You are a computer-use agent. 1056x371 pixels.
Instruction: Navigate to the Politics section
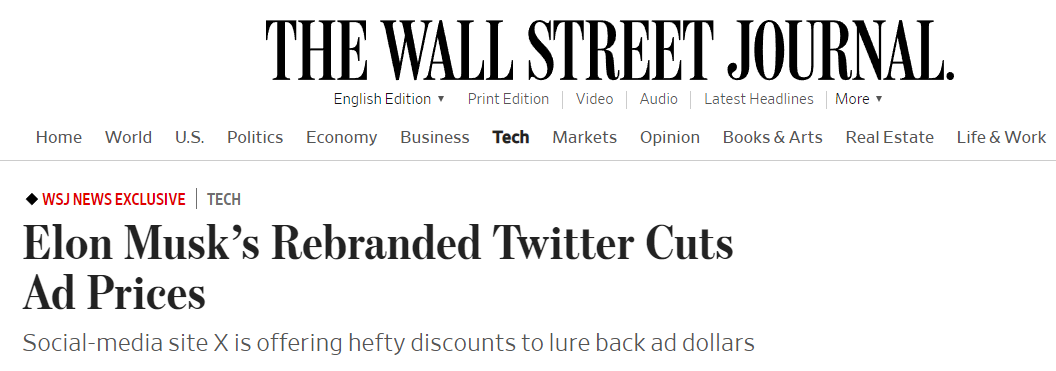[x=255, y=137]
